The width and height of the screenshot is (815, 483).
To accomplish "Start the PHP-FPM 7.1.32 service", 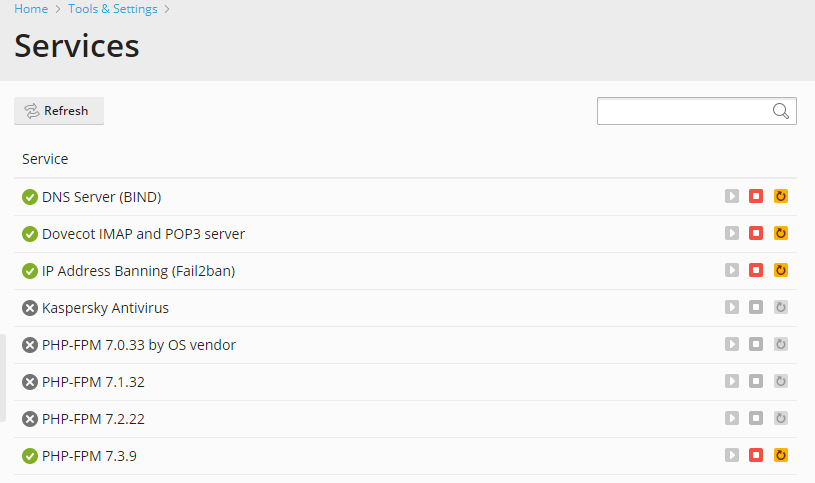I will pos(732,381).
